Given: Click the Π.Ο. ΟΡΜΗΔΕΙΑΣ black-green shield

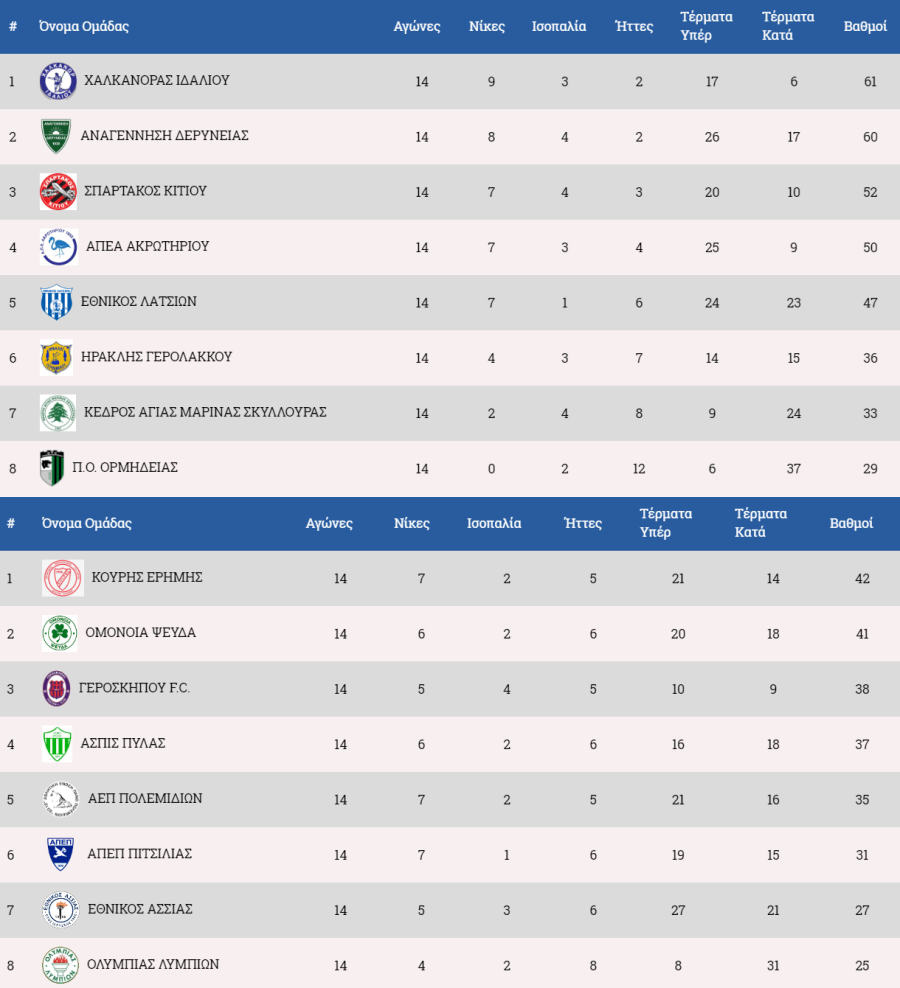Looking at the screenshot, I should pyautogui.click(x=52, y=468).
